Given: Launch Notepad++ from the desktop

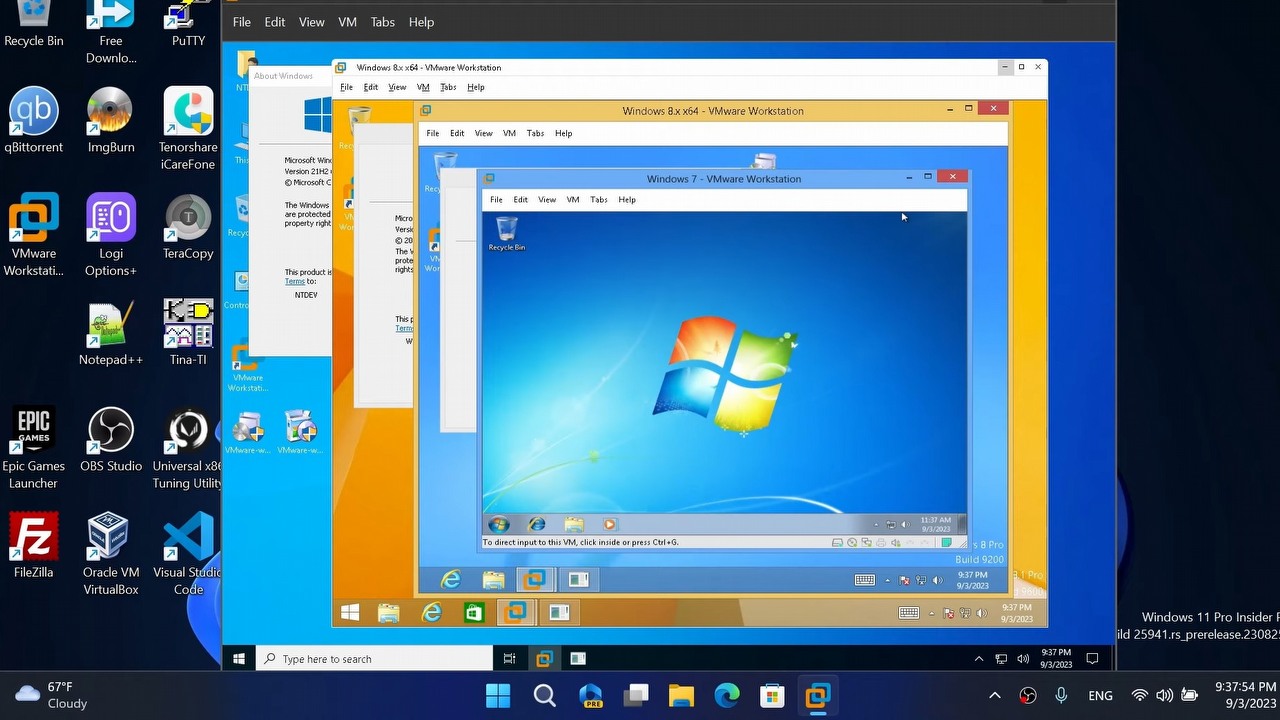Looking at the screenshot, I should pos(110,326).
